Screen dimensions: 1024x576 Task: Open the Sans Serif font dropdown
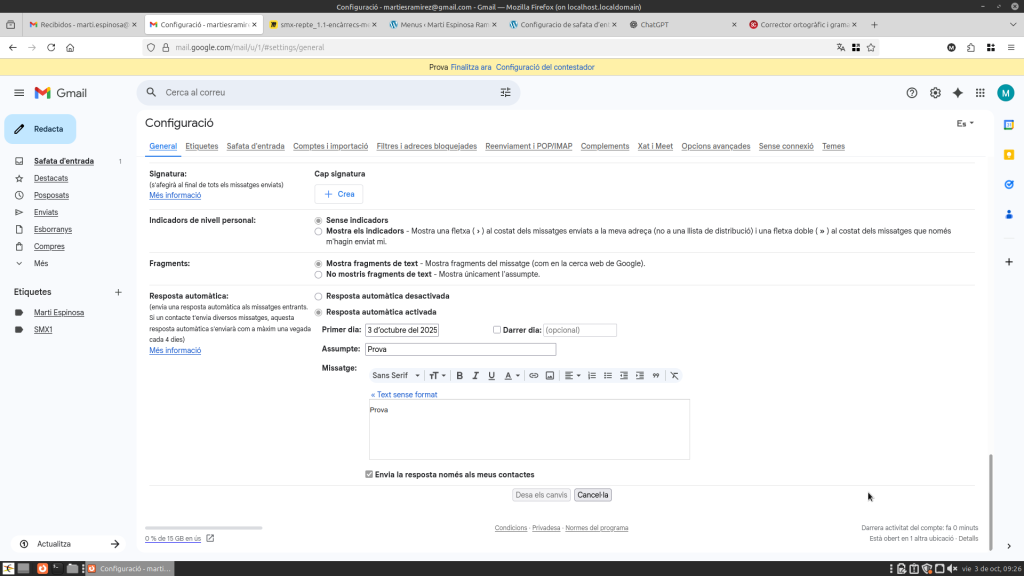[396, 376]
